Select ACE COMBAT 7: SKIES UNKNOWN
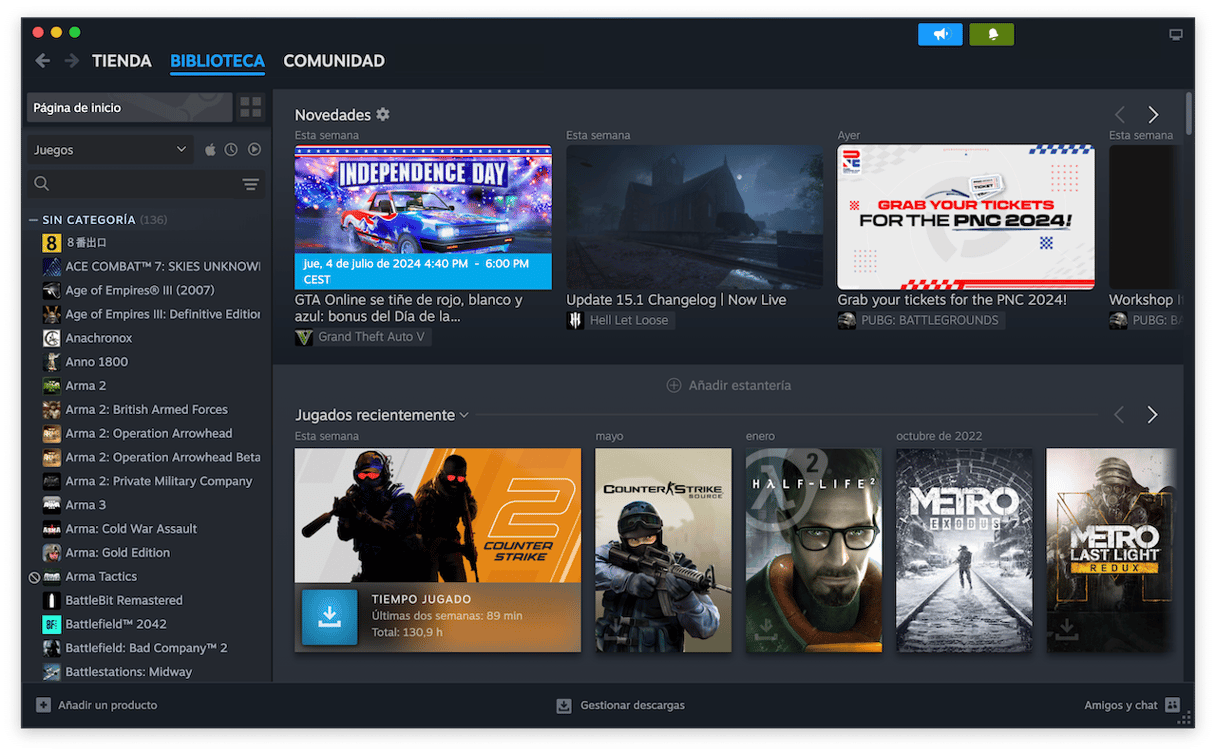Image resolution: width=1216 pixels, height=753 pixels. (x=149, y=266)
